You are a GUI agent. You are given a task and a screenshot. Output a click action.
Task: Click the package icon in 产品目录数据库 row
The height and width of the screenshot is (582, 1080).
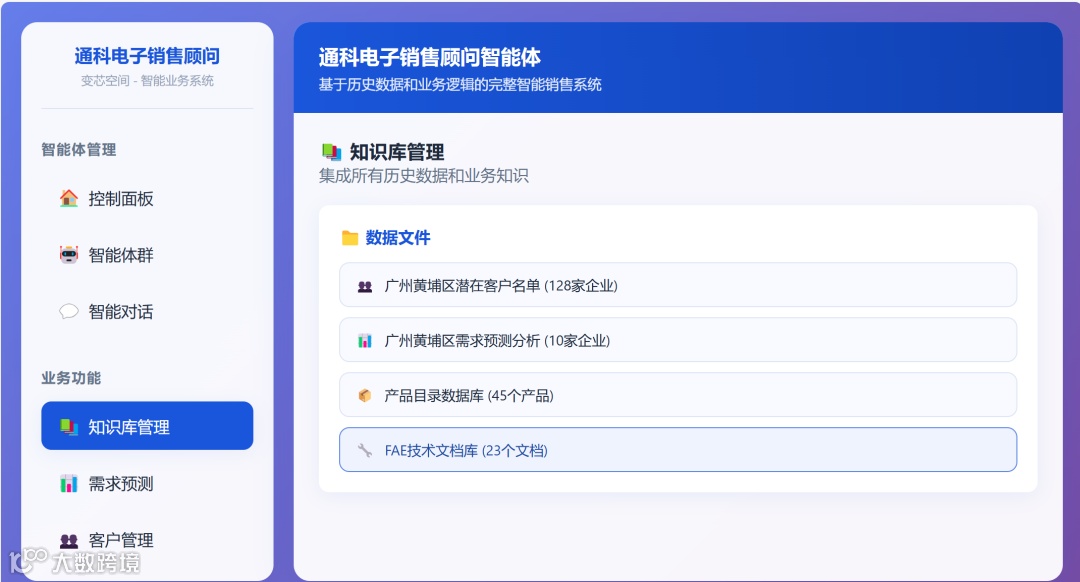point(365,395)
